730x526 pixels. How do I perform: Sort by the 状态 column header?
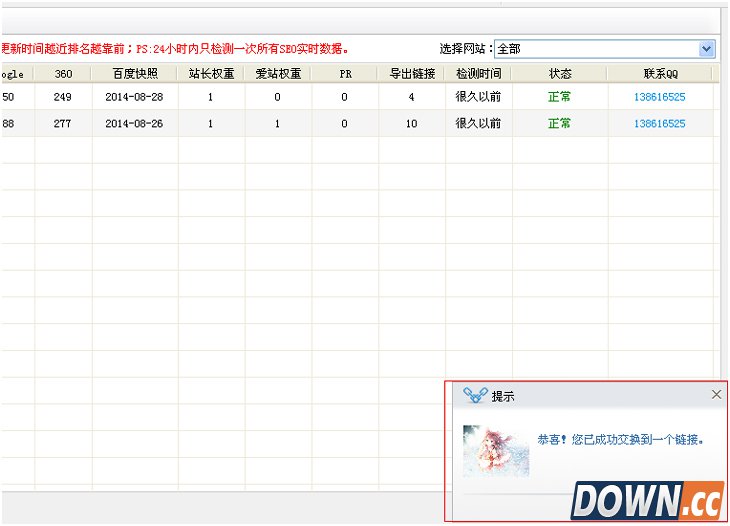tap(559, 73)
